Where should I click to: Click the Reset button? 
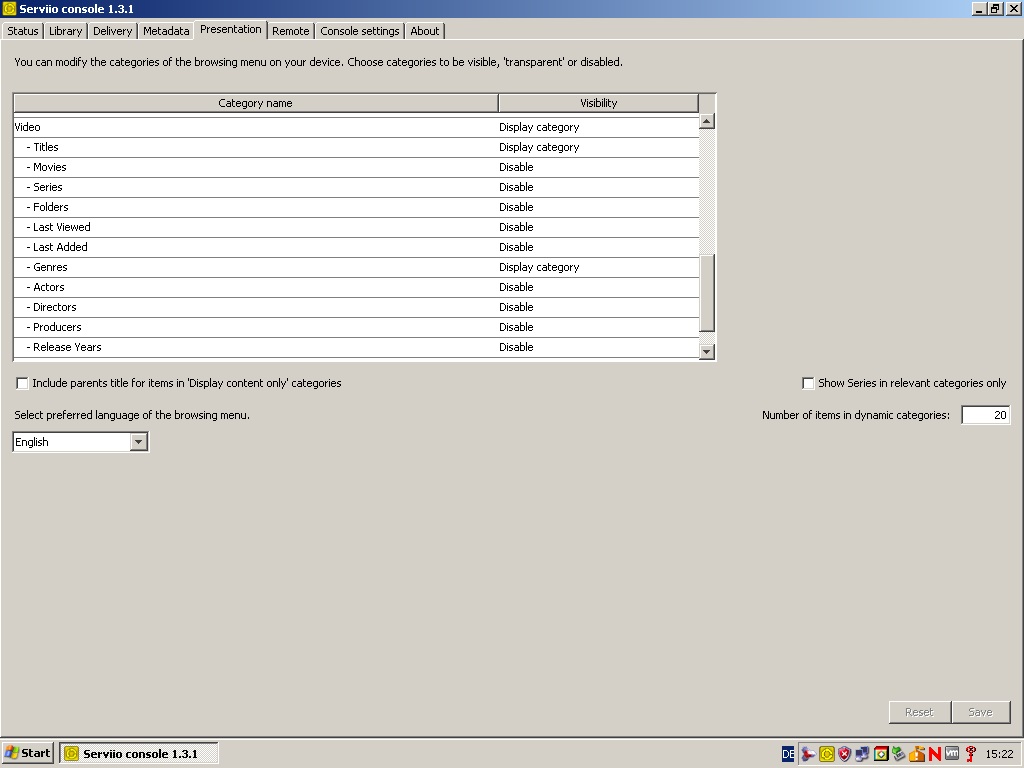pyautogui.click(x=919, y=712)
